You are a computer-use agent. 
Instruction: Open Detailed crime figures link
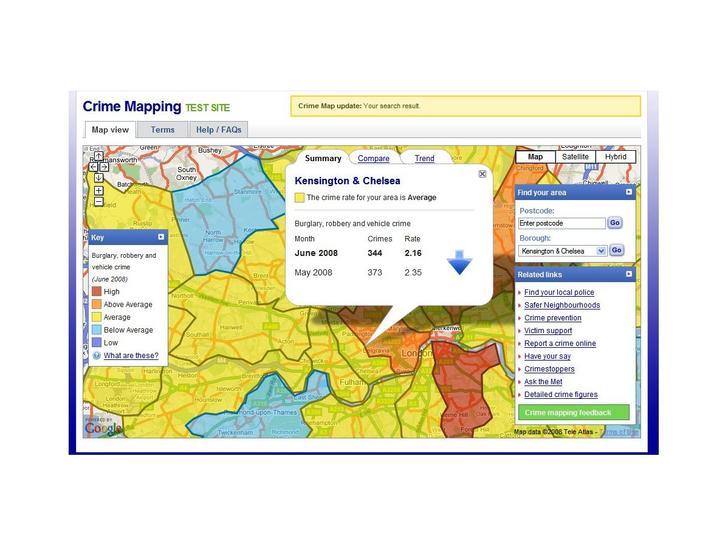tap(561, 395)
